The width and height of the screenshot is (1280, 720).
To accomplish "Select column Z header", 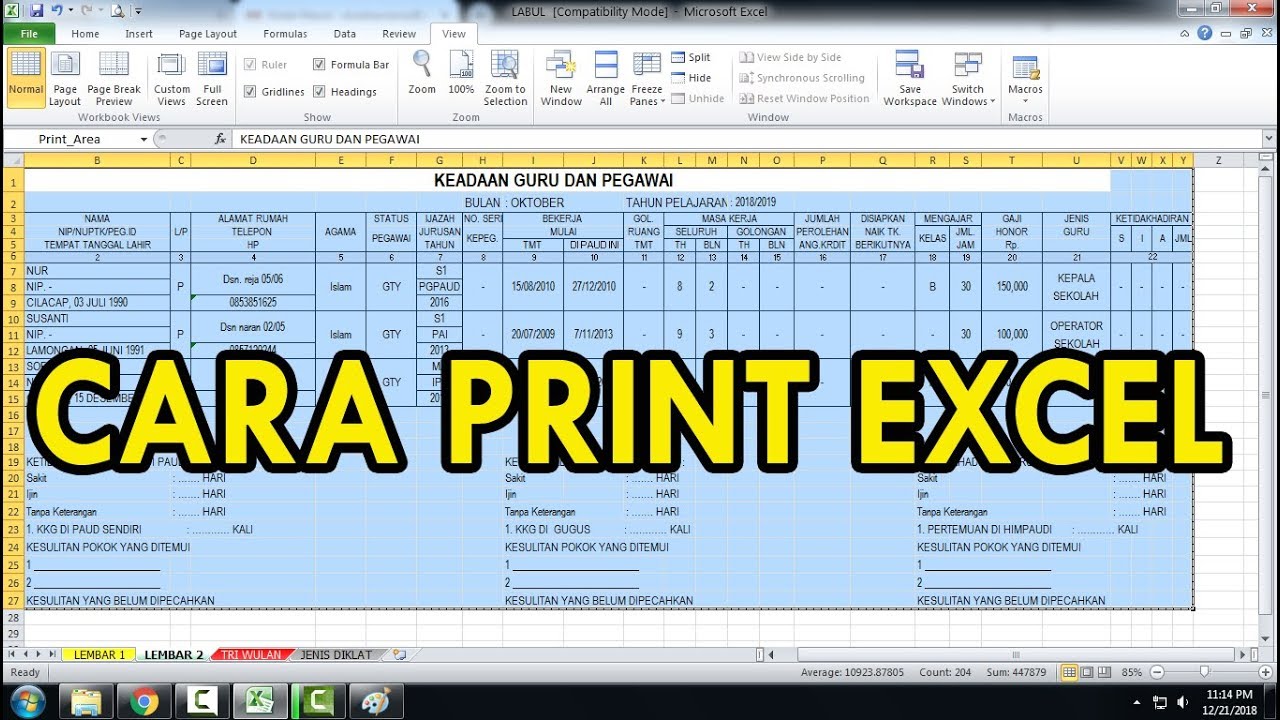I will (x=1218, y=160).
